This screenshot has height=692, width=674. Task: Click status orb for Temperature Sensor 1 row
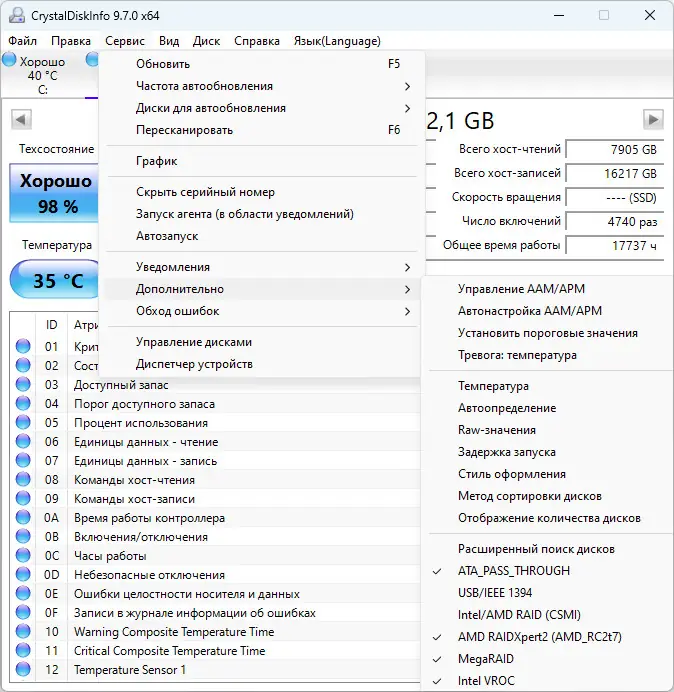tap(23, 669)
